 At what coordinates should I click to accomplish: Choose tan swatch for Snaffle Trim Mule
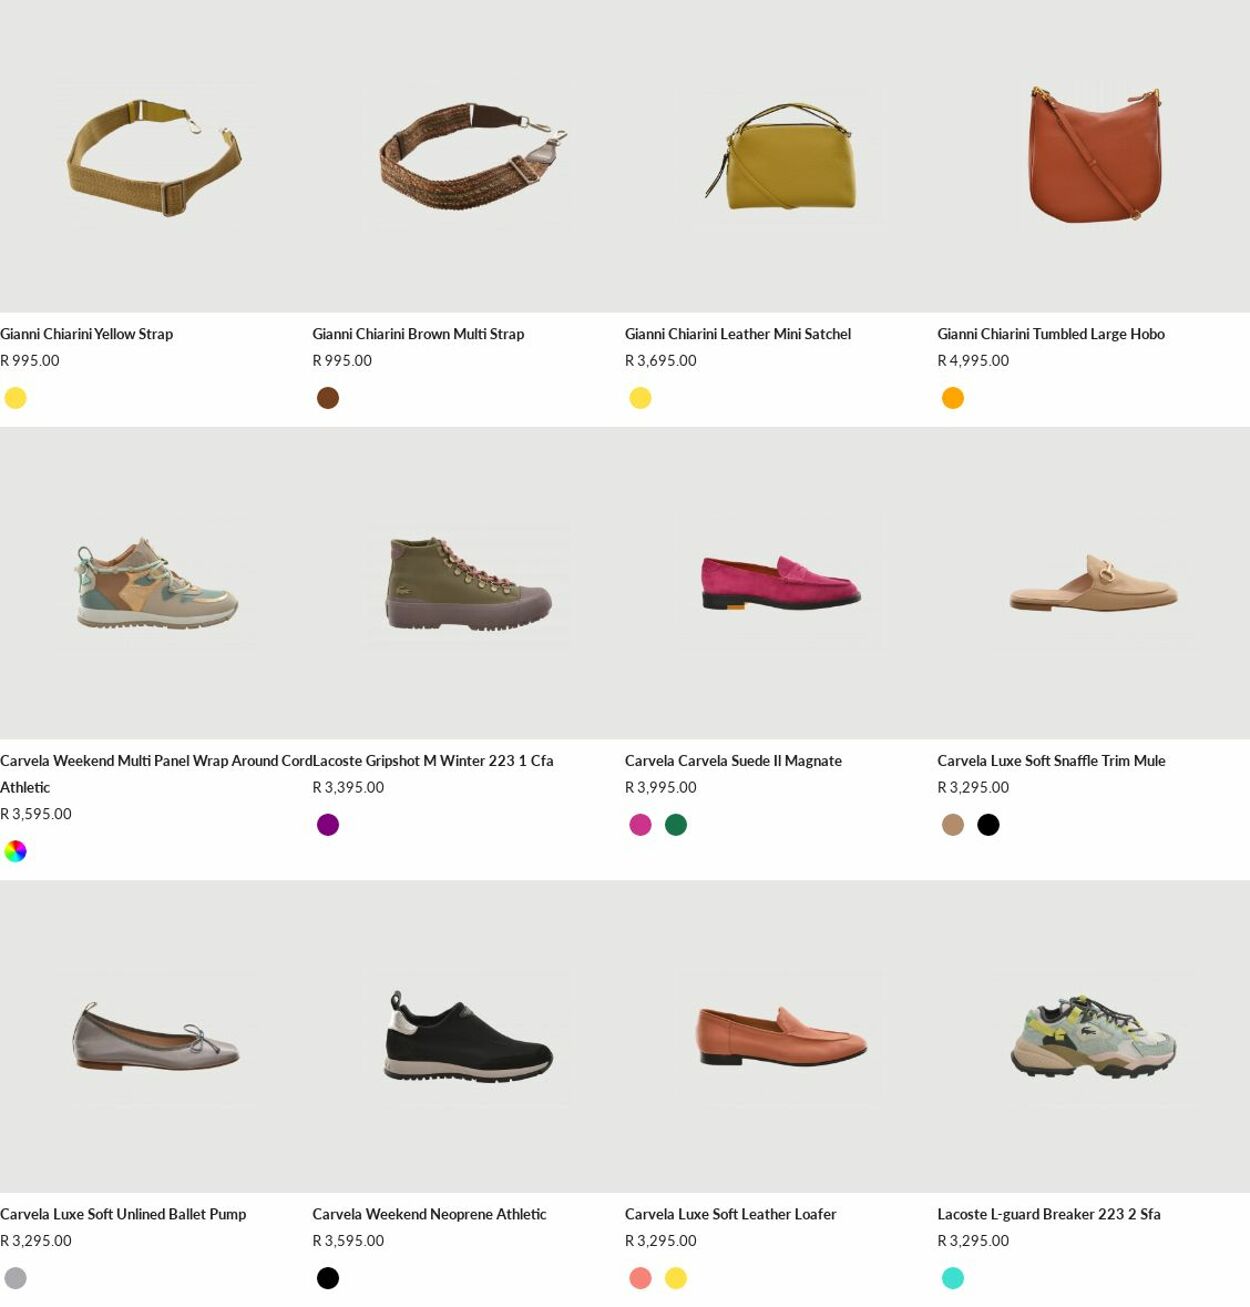[953, 825]
